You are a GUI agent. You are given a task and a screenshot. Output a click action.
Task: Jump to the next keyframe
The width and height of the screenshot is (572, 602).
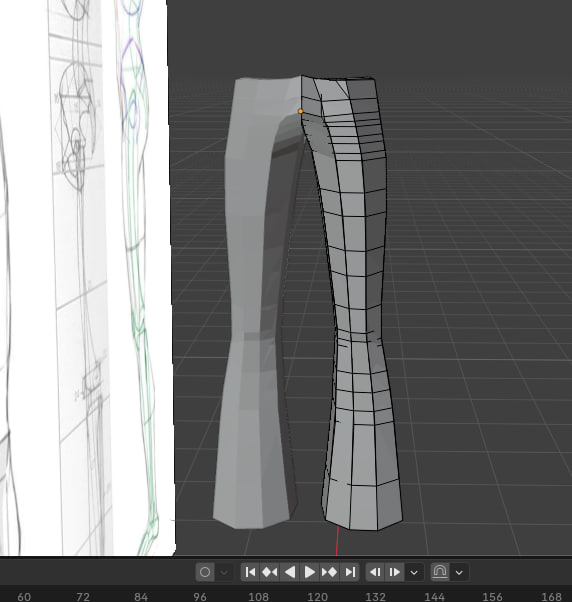coord(329,572)
